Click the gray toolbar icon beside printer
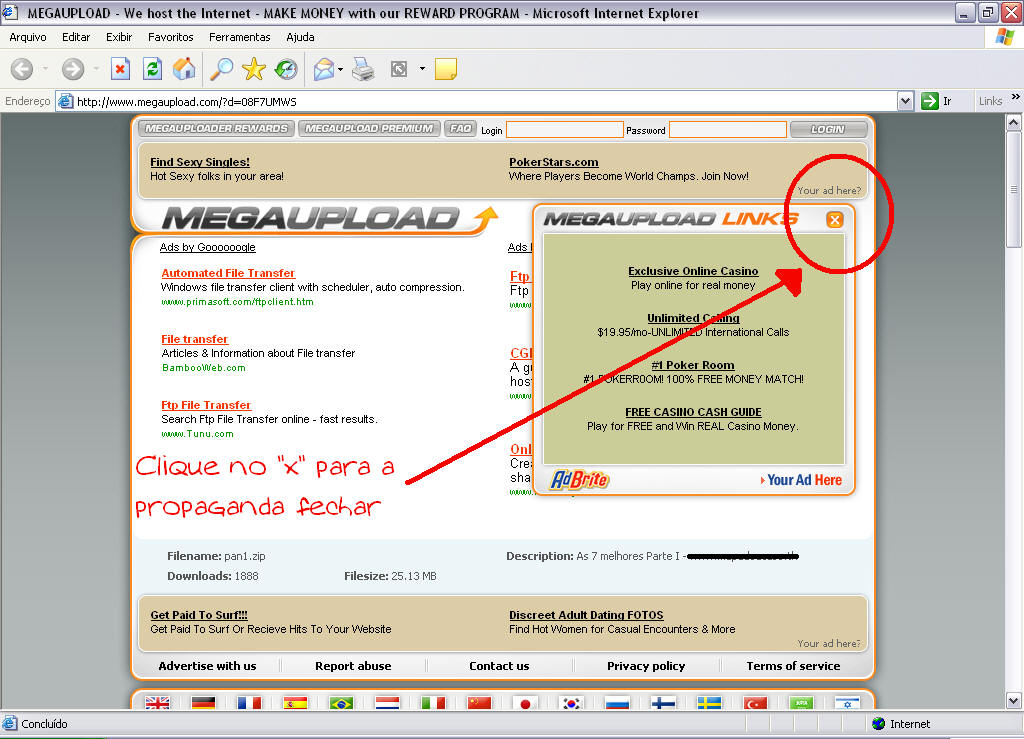 coord(398,69)
